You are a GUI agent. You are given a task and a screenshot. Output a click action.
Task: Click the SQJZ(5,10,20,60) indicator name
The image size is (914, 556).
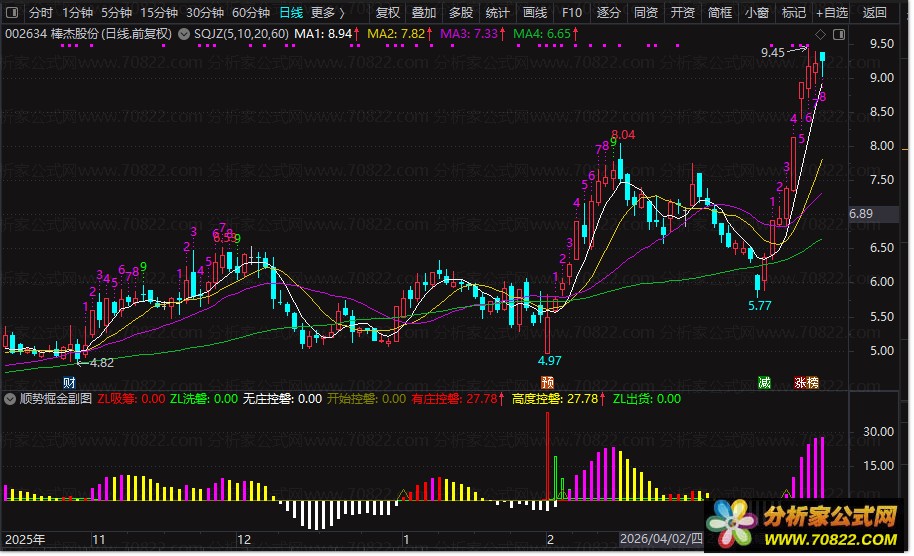241,34
